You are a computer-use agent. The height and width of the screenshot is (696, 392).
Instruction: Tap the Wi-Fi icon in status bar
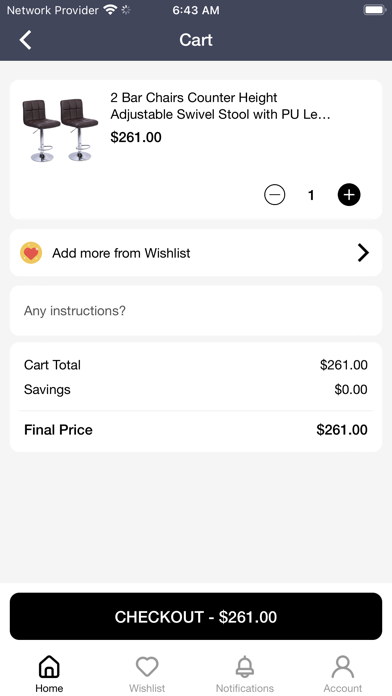[x=110, y=10]
